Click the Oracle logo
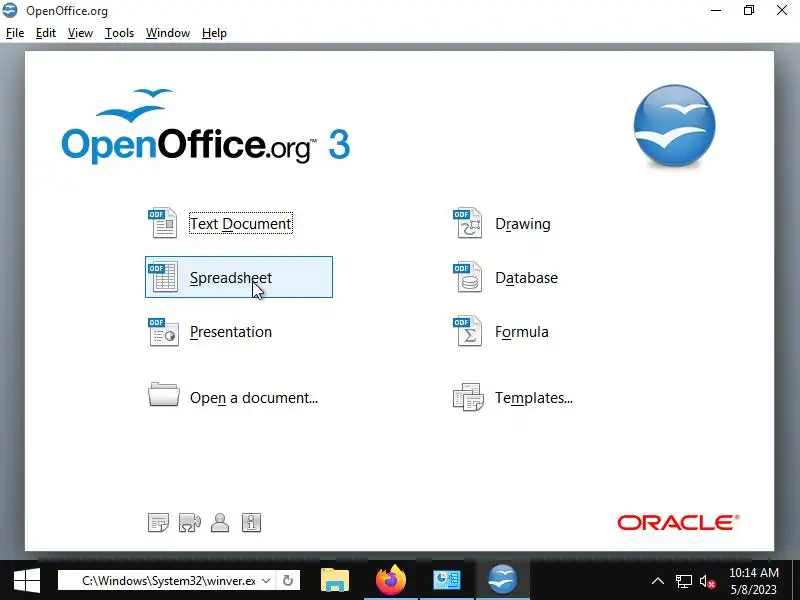Screen dimensions: 800x600 click(x=678, y=522)
